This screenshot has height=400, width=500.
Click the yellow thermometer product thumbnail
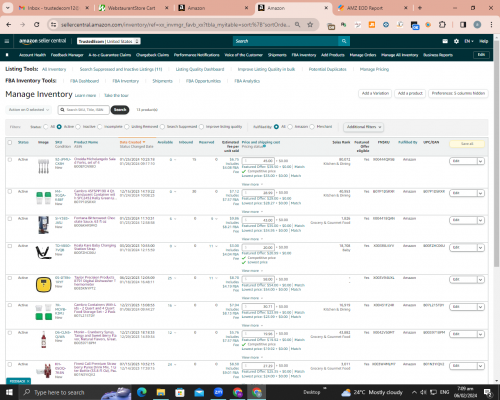[44, 285]
